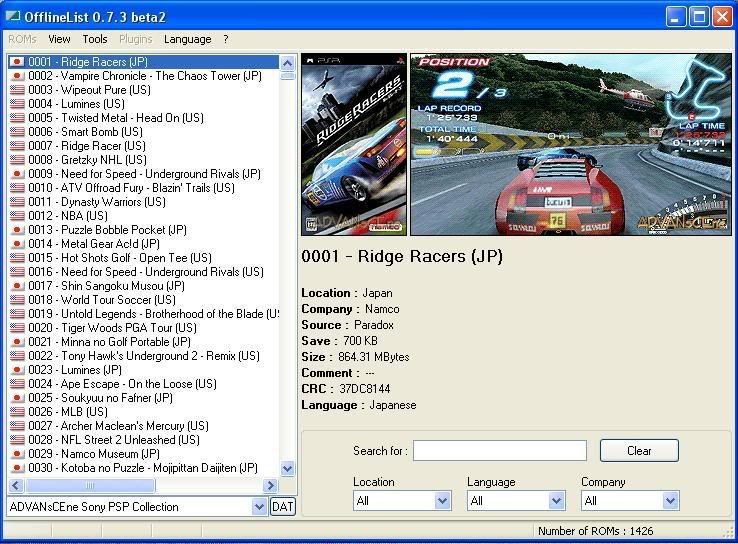Click the horizontal scroll left arrow
This screenshot has width=738, height=544.
[x=16, y=485]
